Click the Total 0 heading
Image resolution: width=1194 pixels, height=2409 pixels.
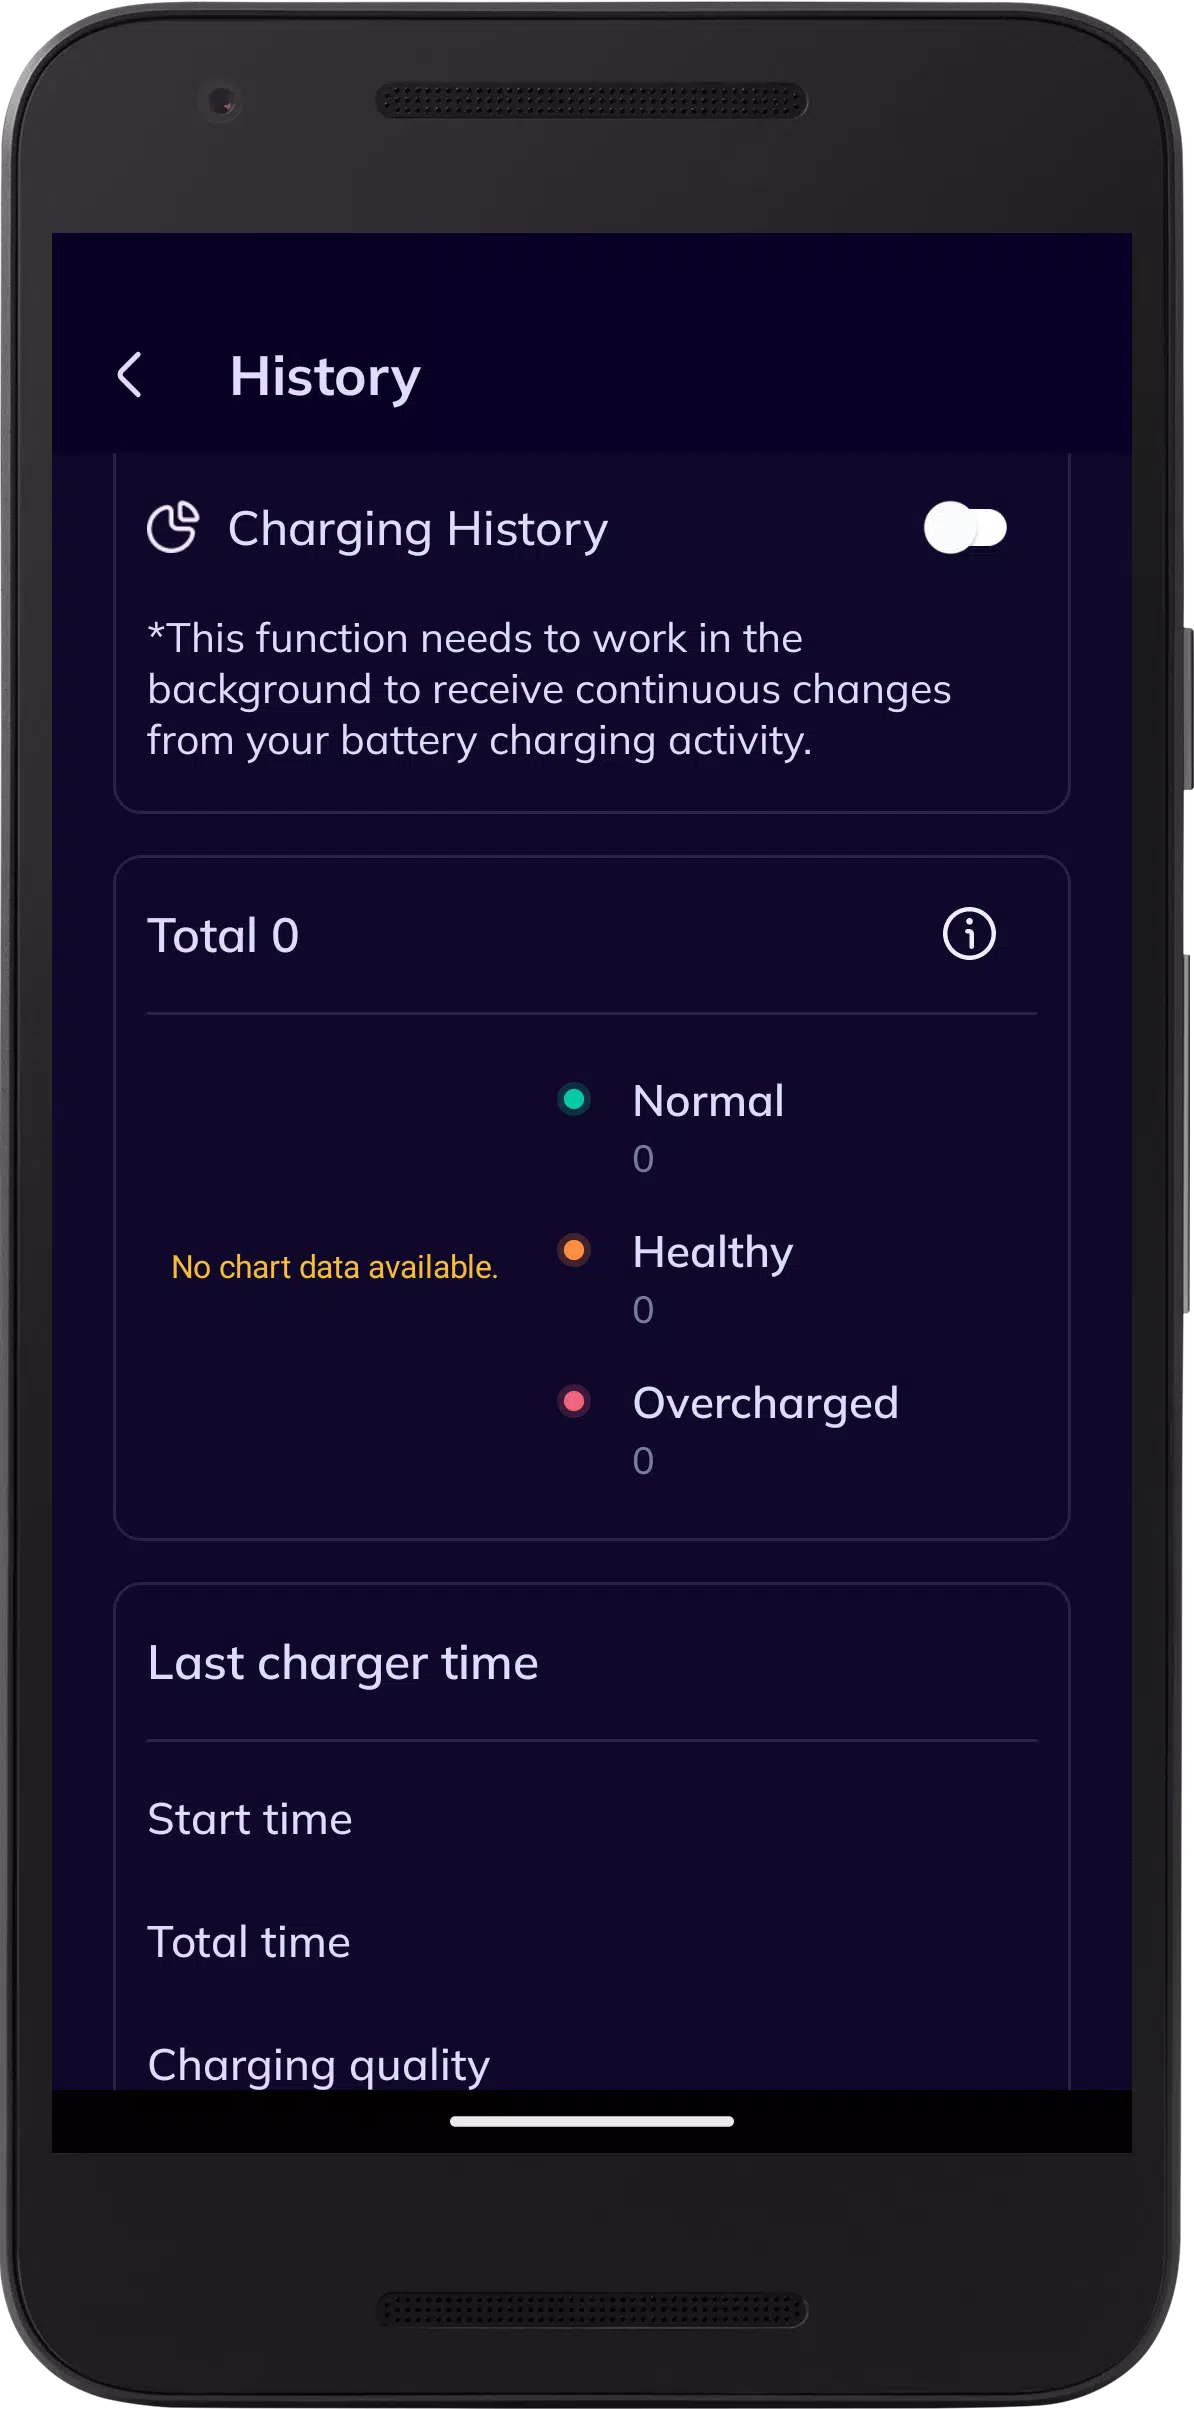pyautogui.click(x=223, y=936)
